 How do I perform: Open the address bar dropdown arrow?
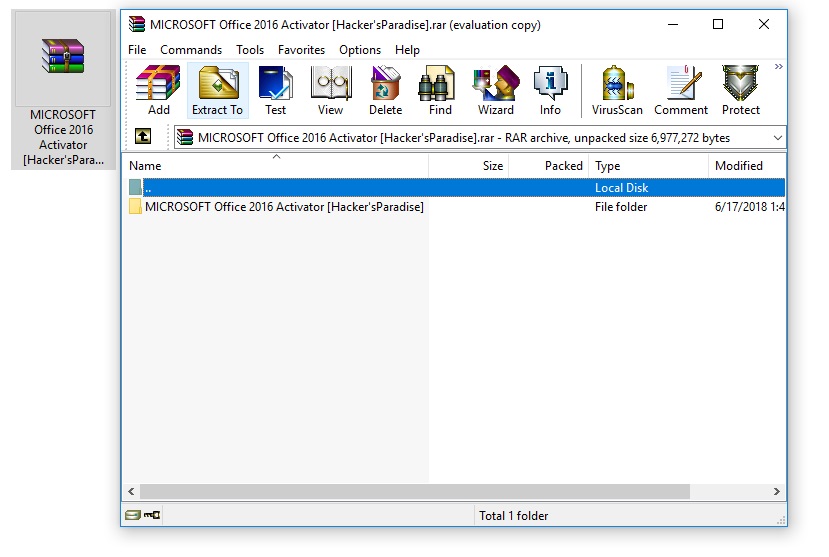click(x=778, y=138)
